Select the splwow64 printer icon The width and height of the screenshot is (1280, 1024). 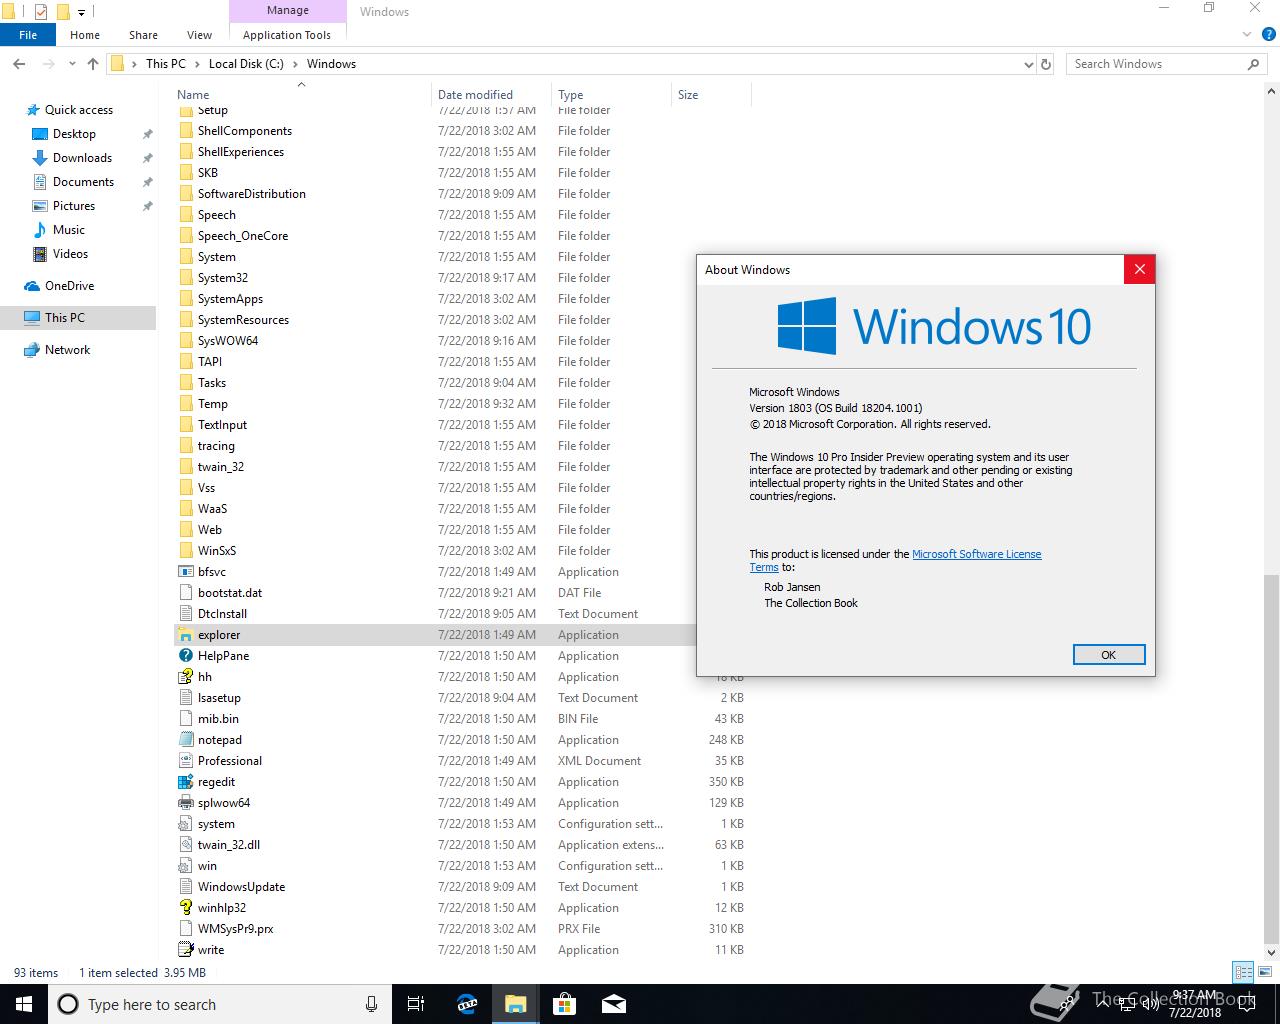(x=185, y=803)
